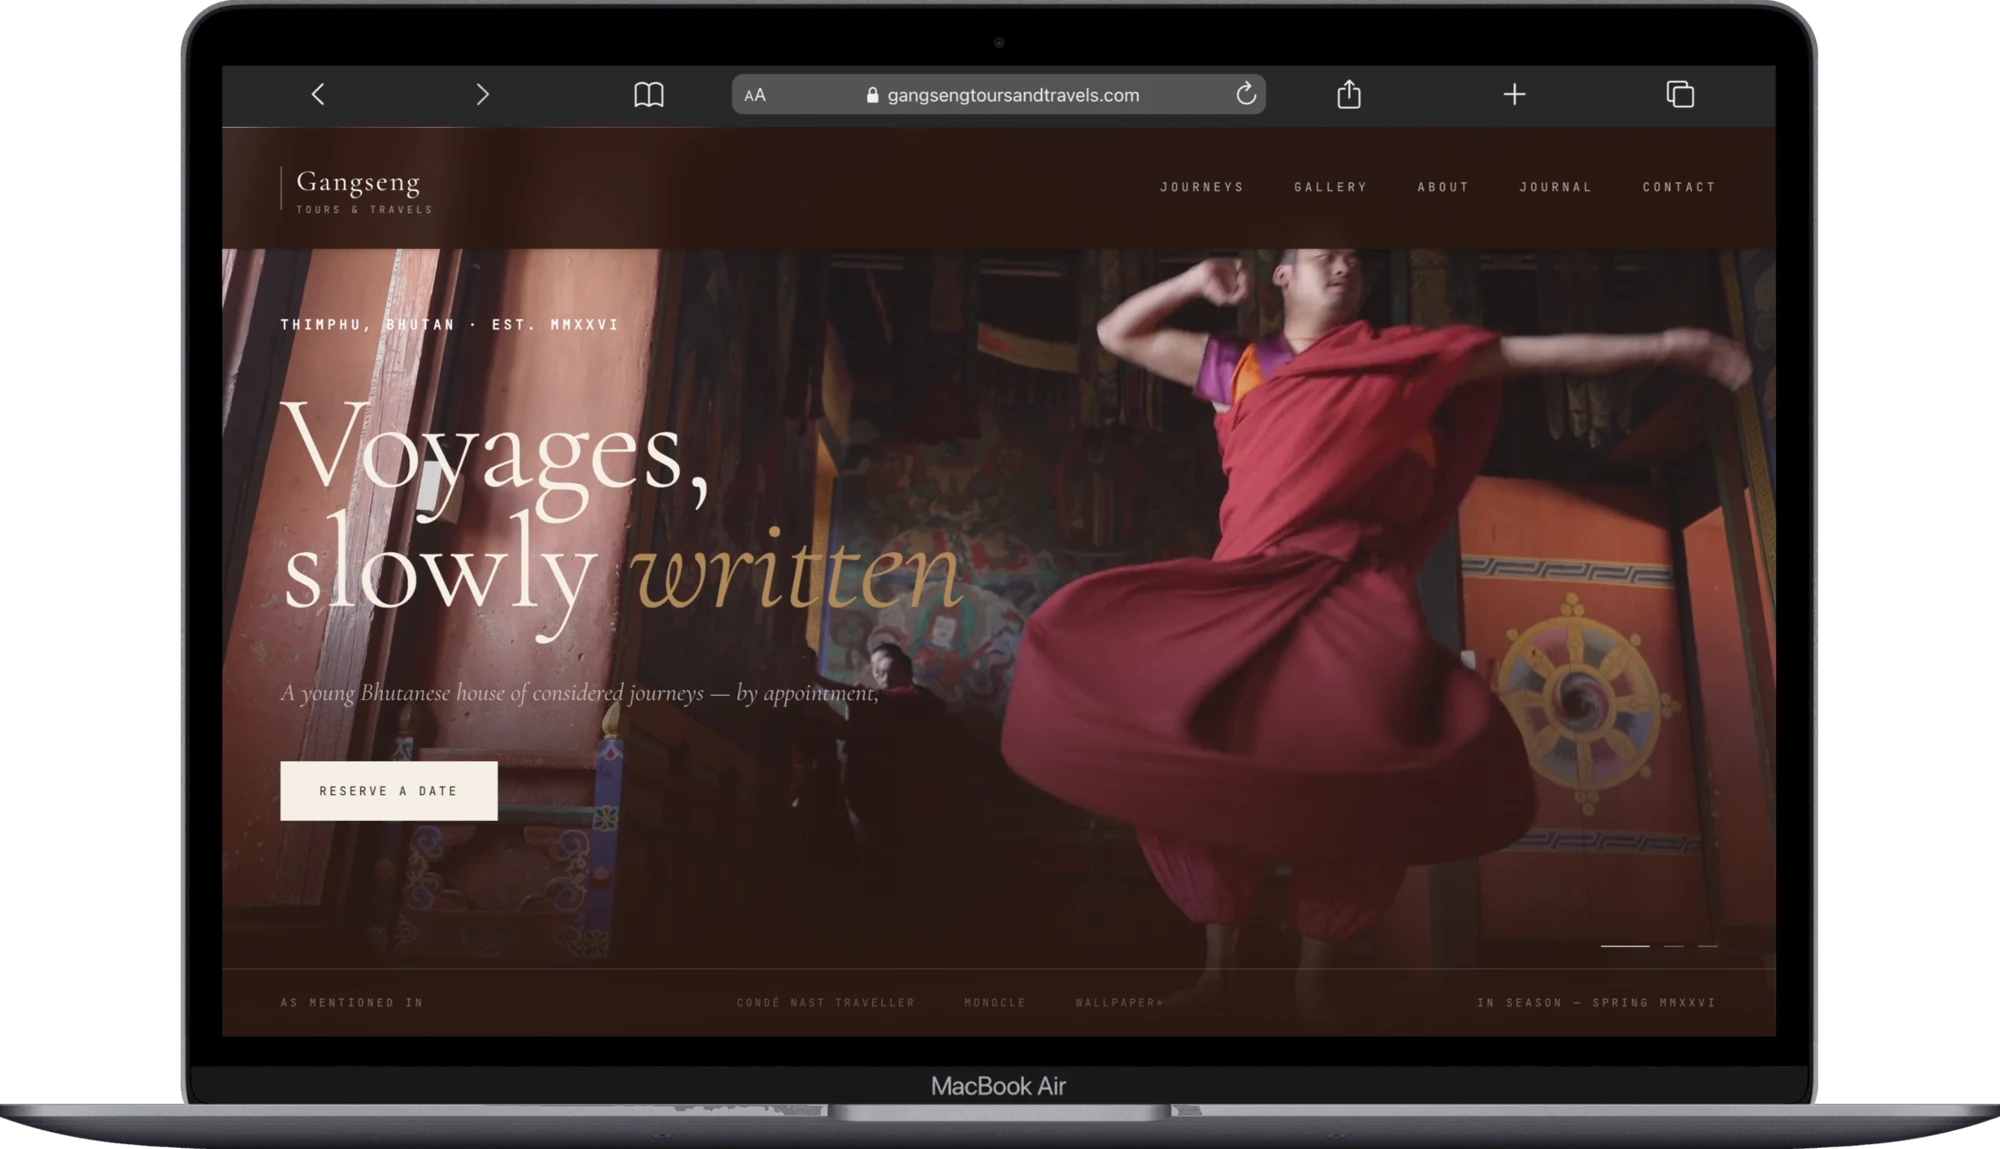Show the tab overview icon
Viewport: 2000px width, 1149px height.
pos(1680,94)
